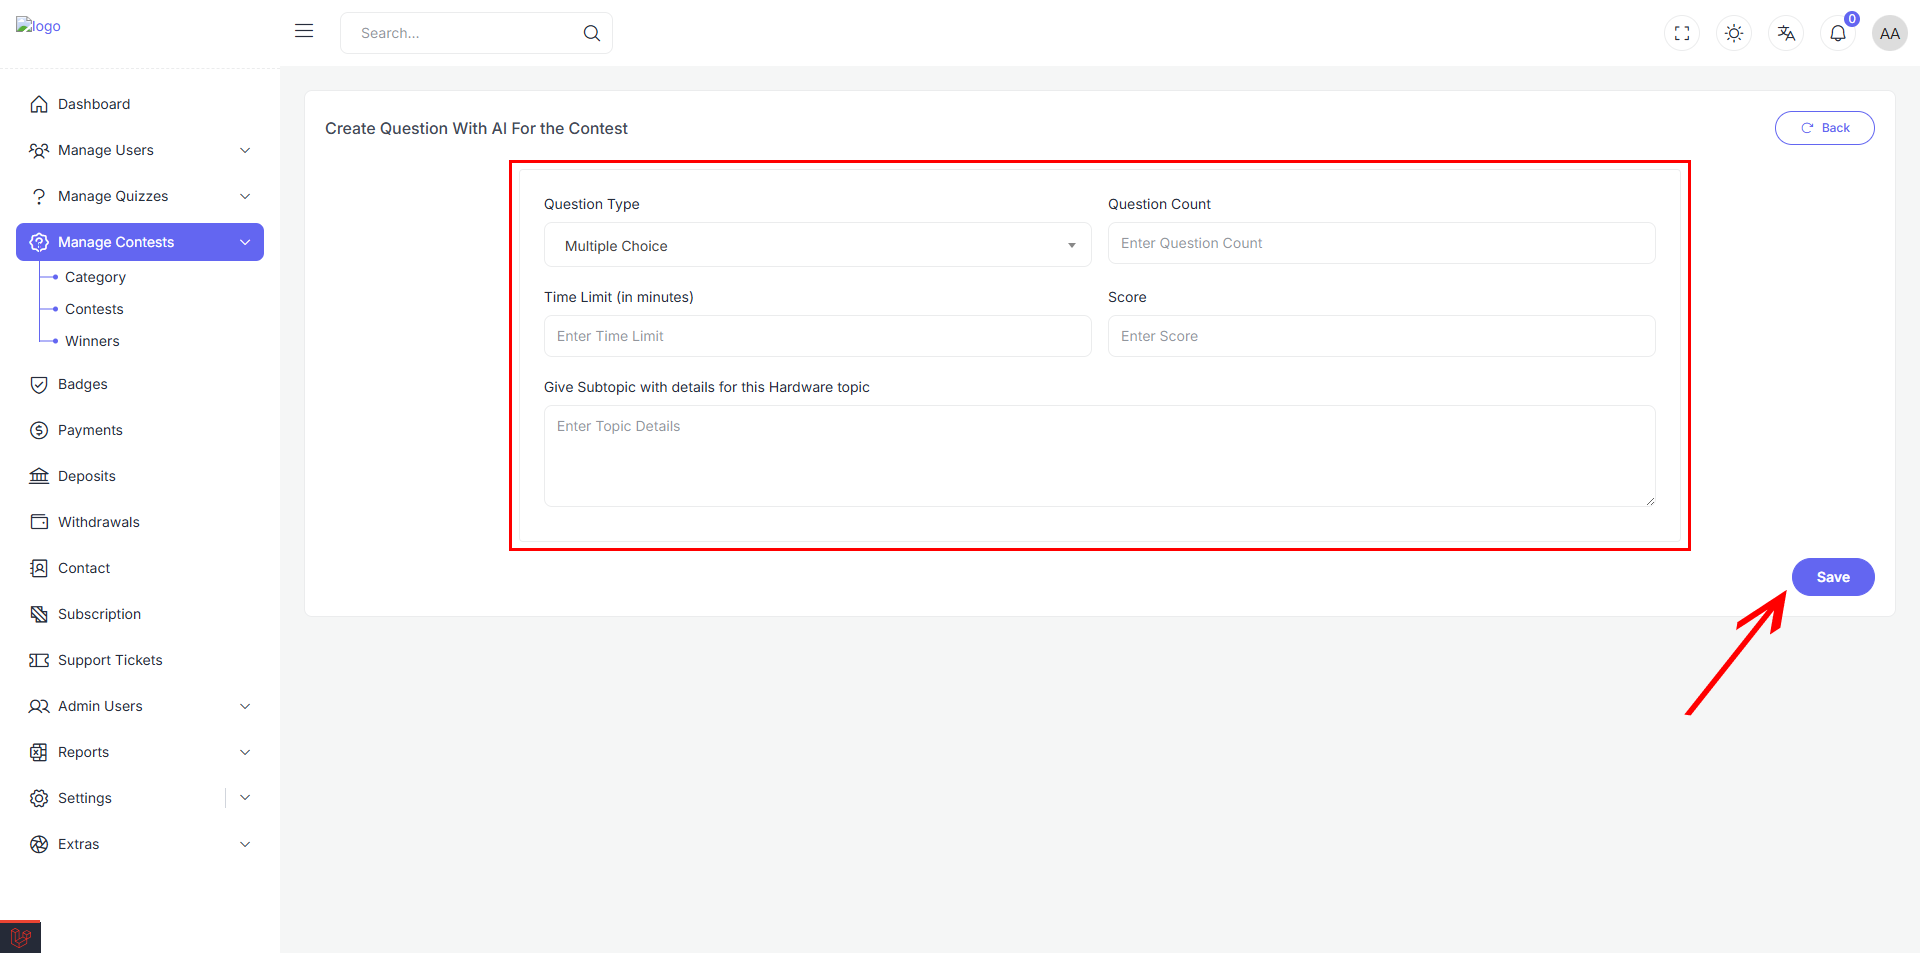The image size is (1920, 953).
Task: Click the notification count badge
Action: click(x=1852, y=19)
